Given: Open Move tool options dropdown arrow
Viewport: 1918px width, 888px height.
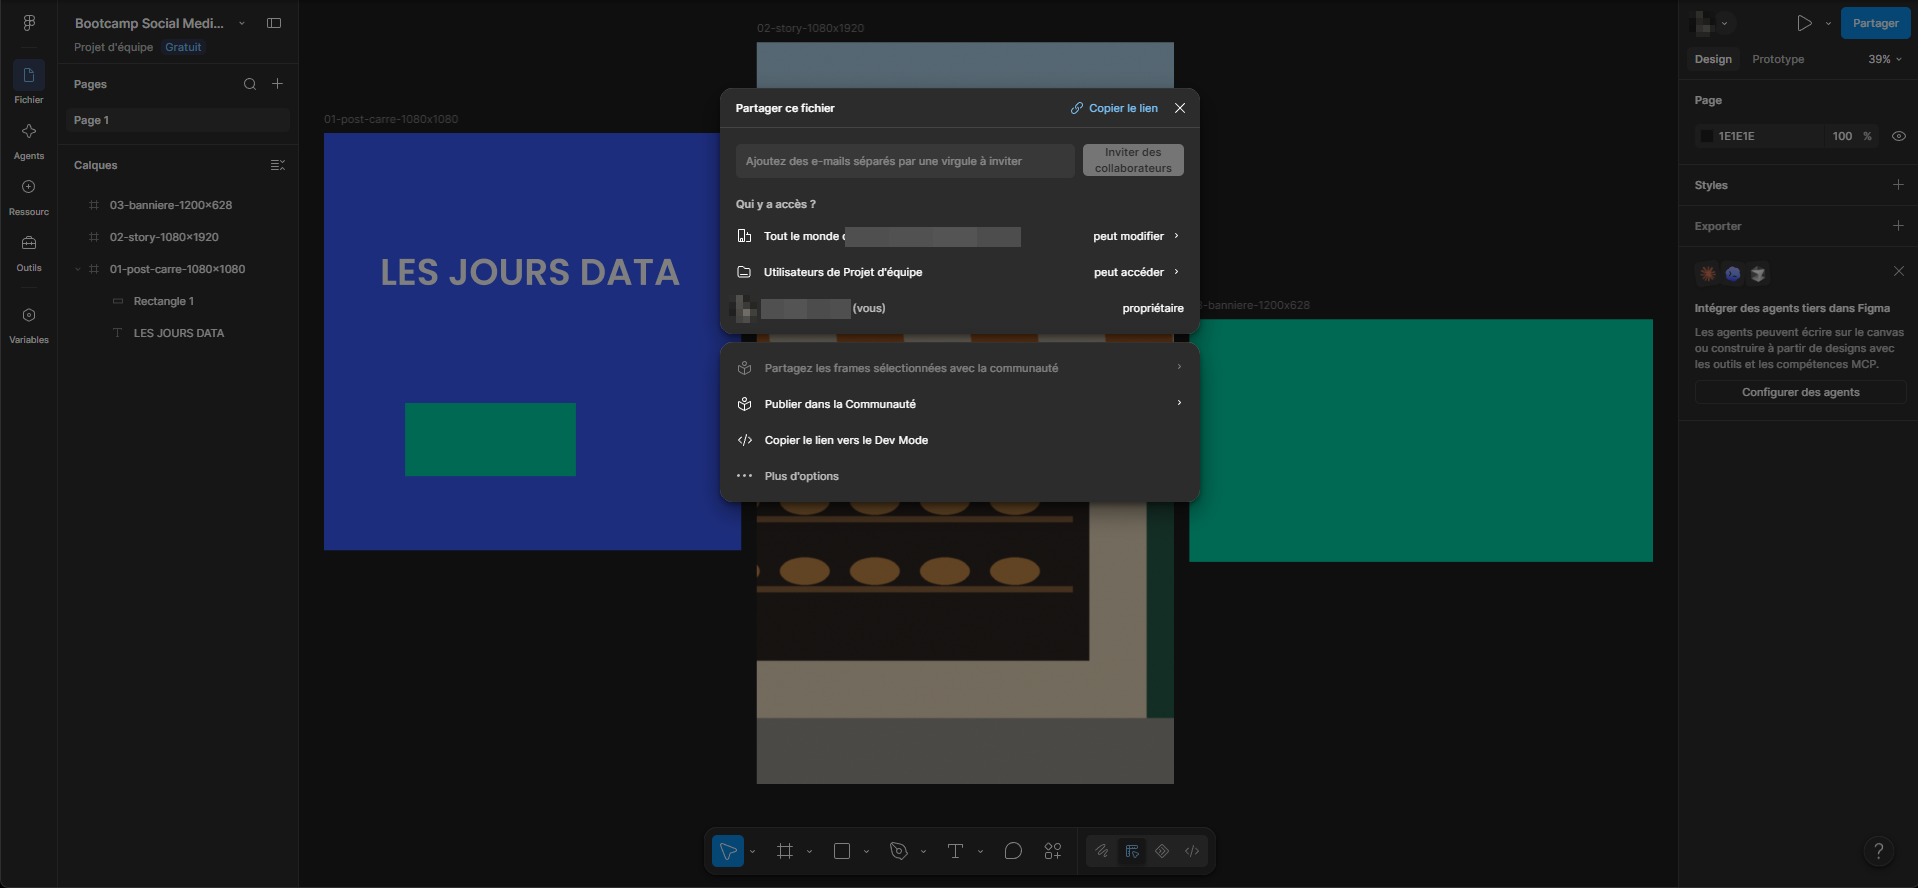Looking at the screenshot, I should [752, 851].
